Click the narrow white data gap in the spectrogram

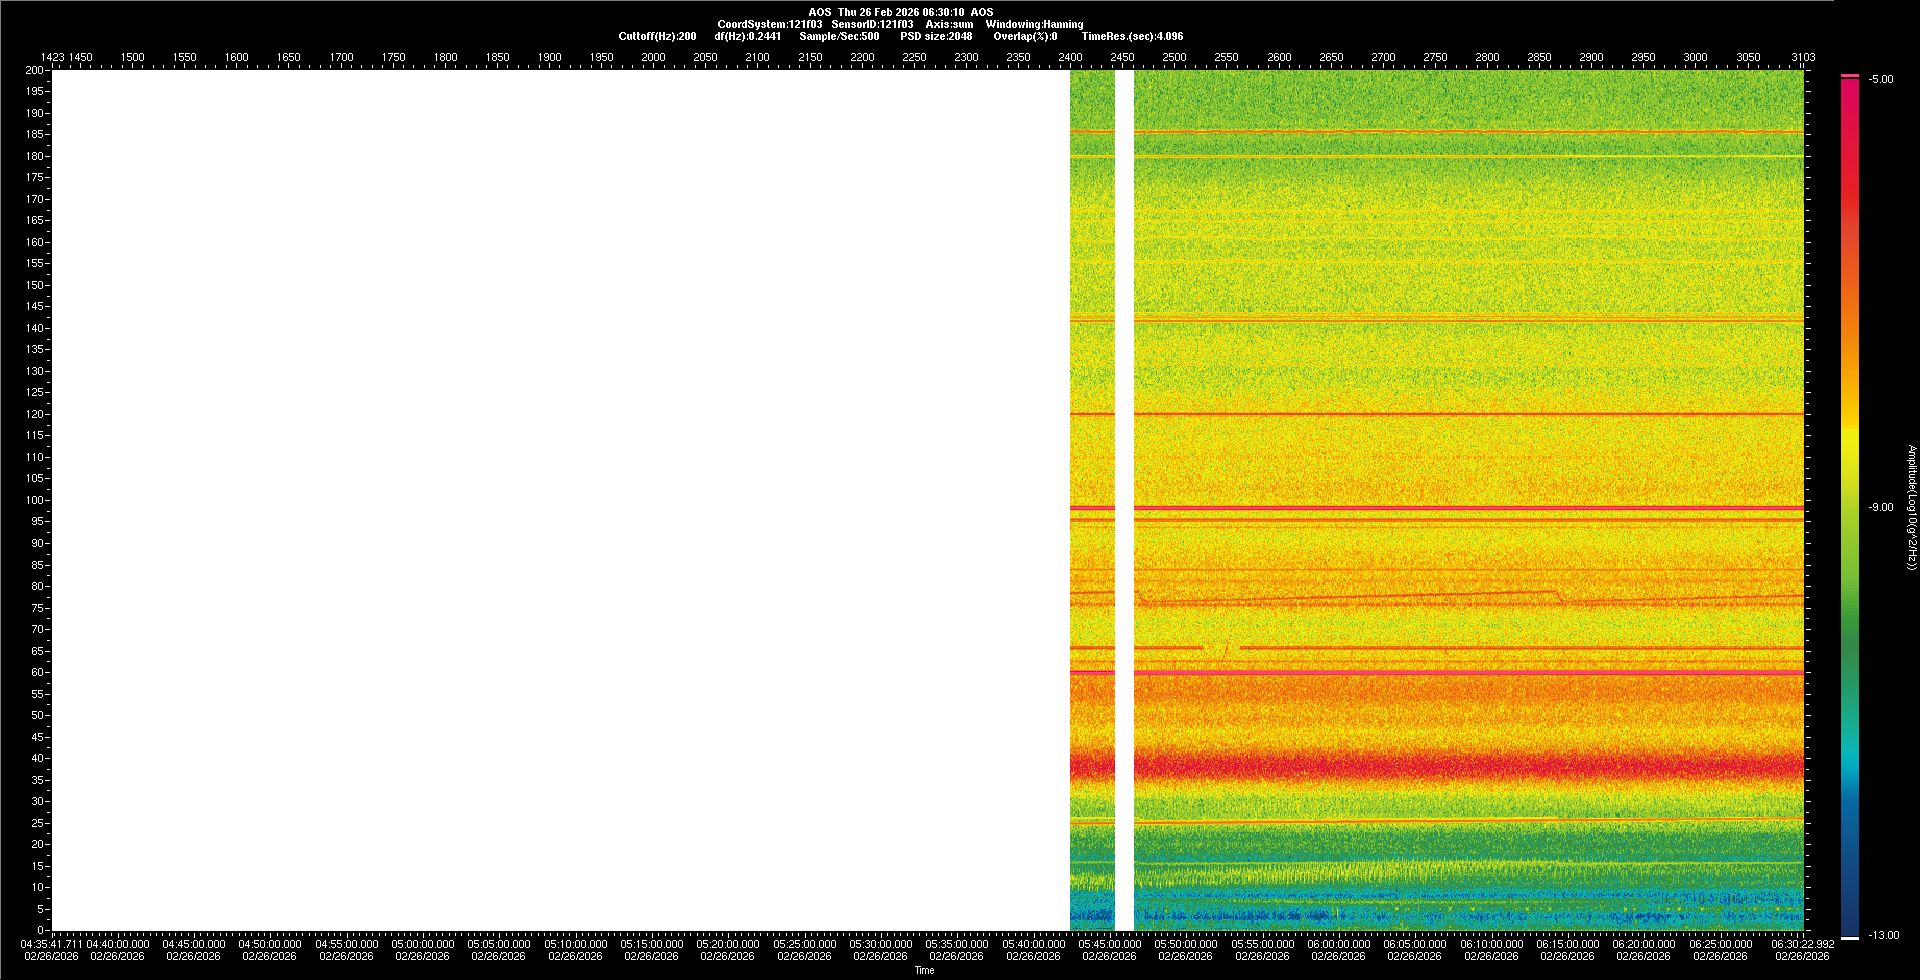pyautogui.click(x=1124, y=500)
